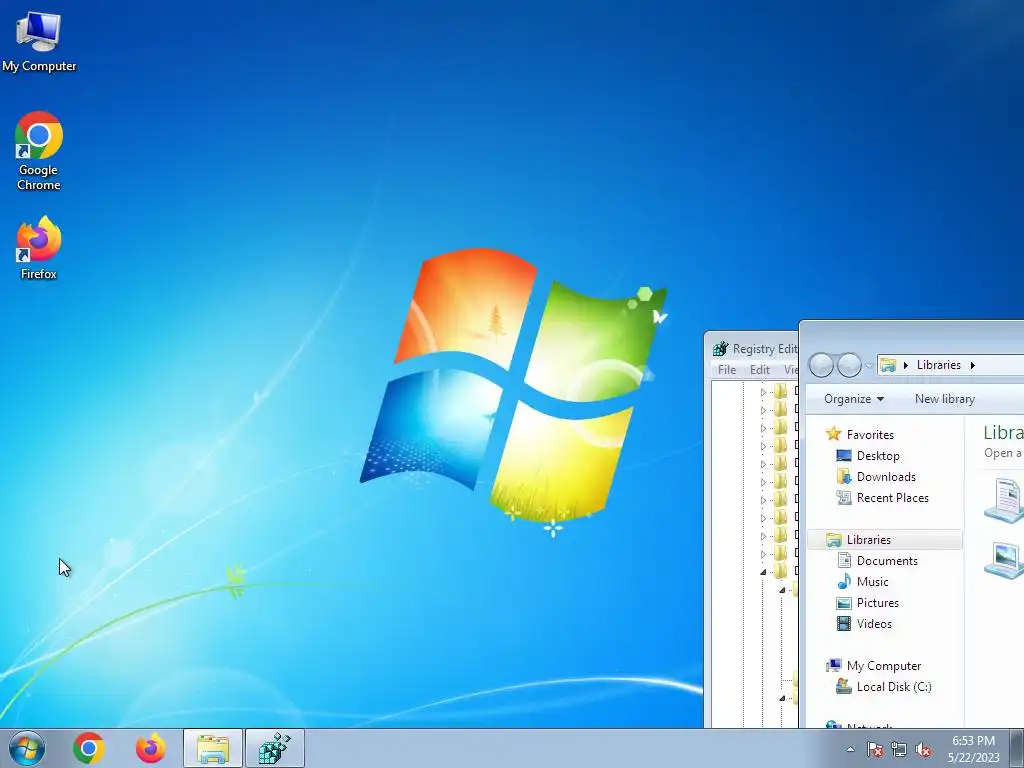Click the muted volume tray icon
1024x768 pixels.
(923, 750)
